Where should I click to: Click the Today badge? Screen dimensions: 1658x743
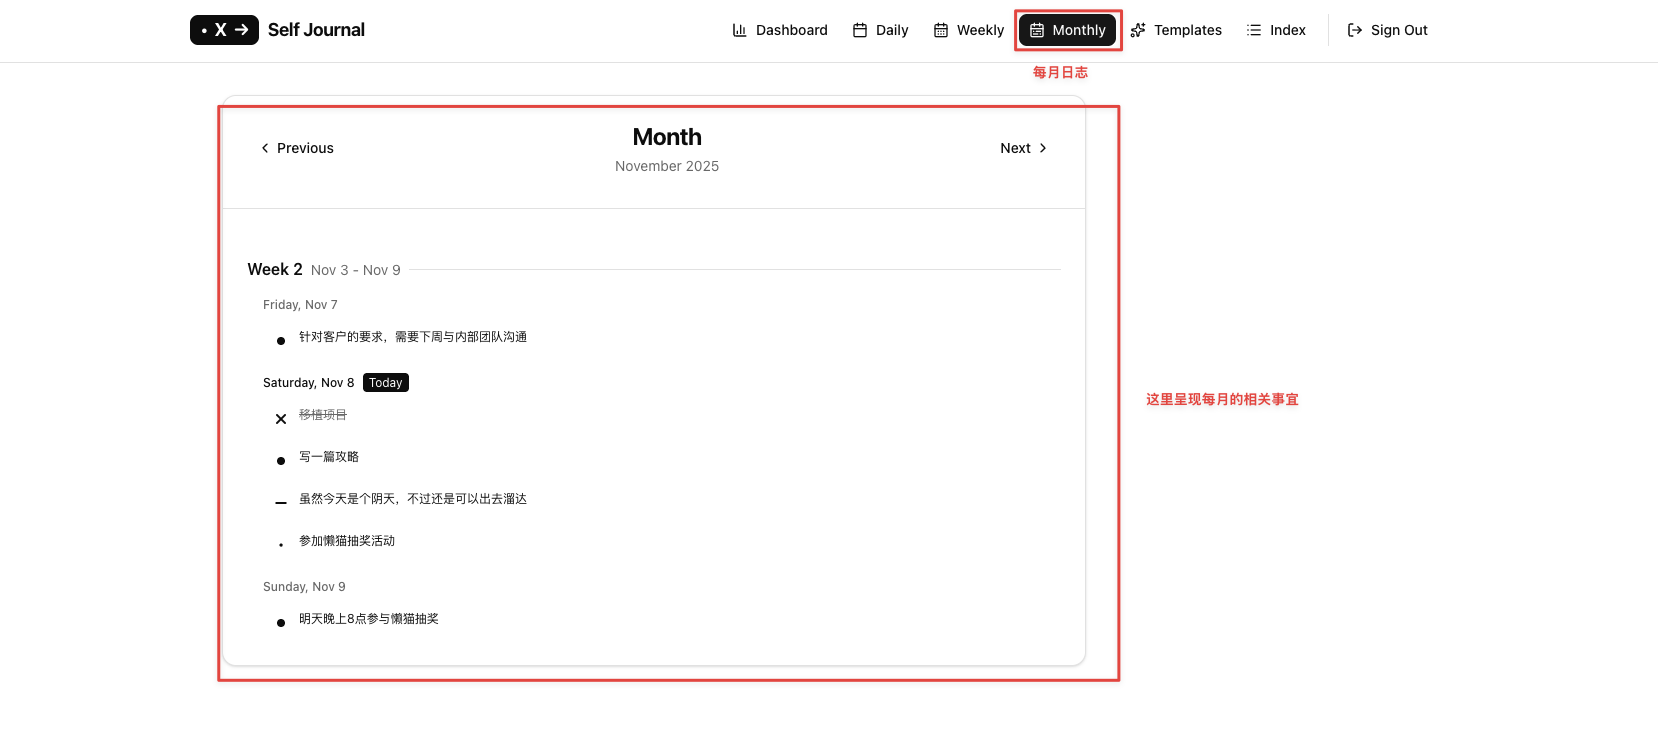pos(386,383)
